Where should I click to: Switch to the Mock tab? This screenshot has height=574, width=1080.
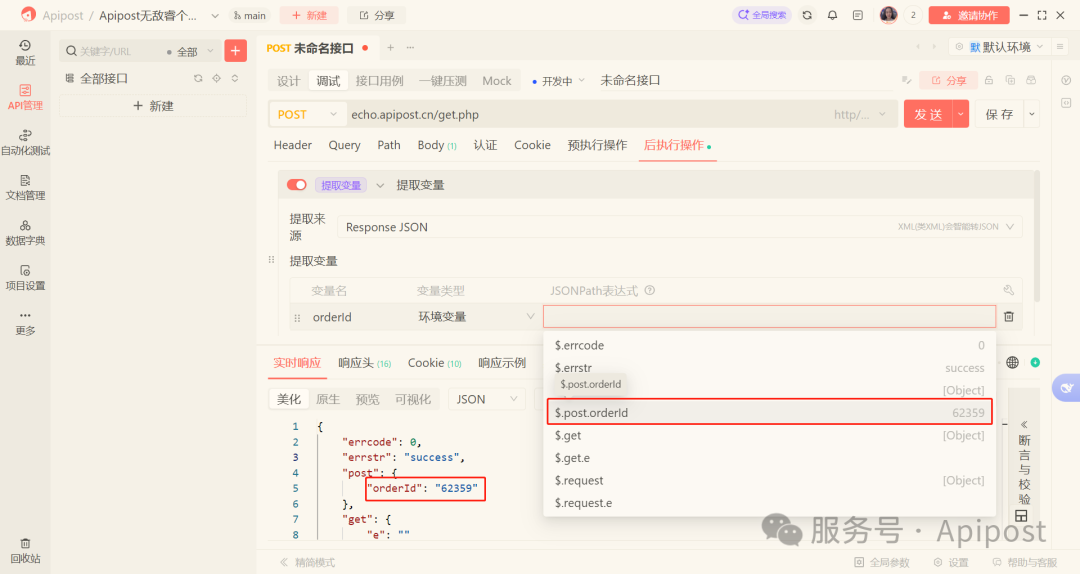[x=497, y=81]
